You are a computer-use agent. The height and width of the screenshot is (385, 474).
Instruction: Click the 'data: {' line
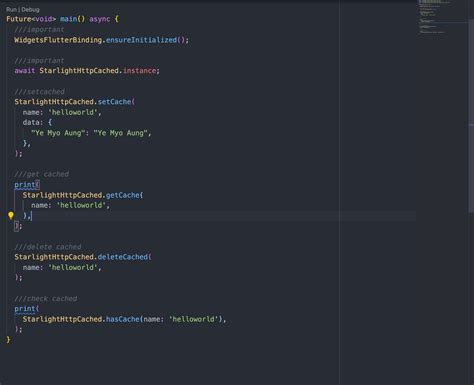(37, 122)
